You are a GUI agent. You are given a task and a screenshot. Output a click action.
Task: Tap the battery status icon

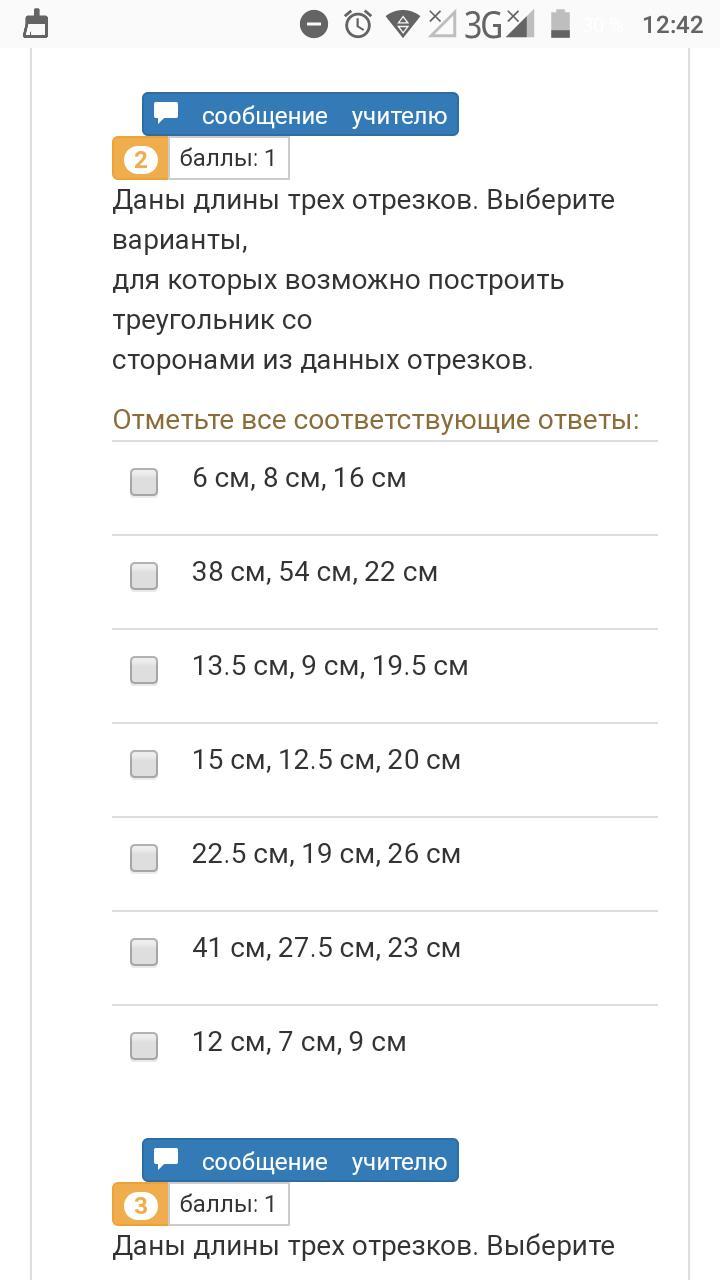[x=560, y=24]
